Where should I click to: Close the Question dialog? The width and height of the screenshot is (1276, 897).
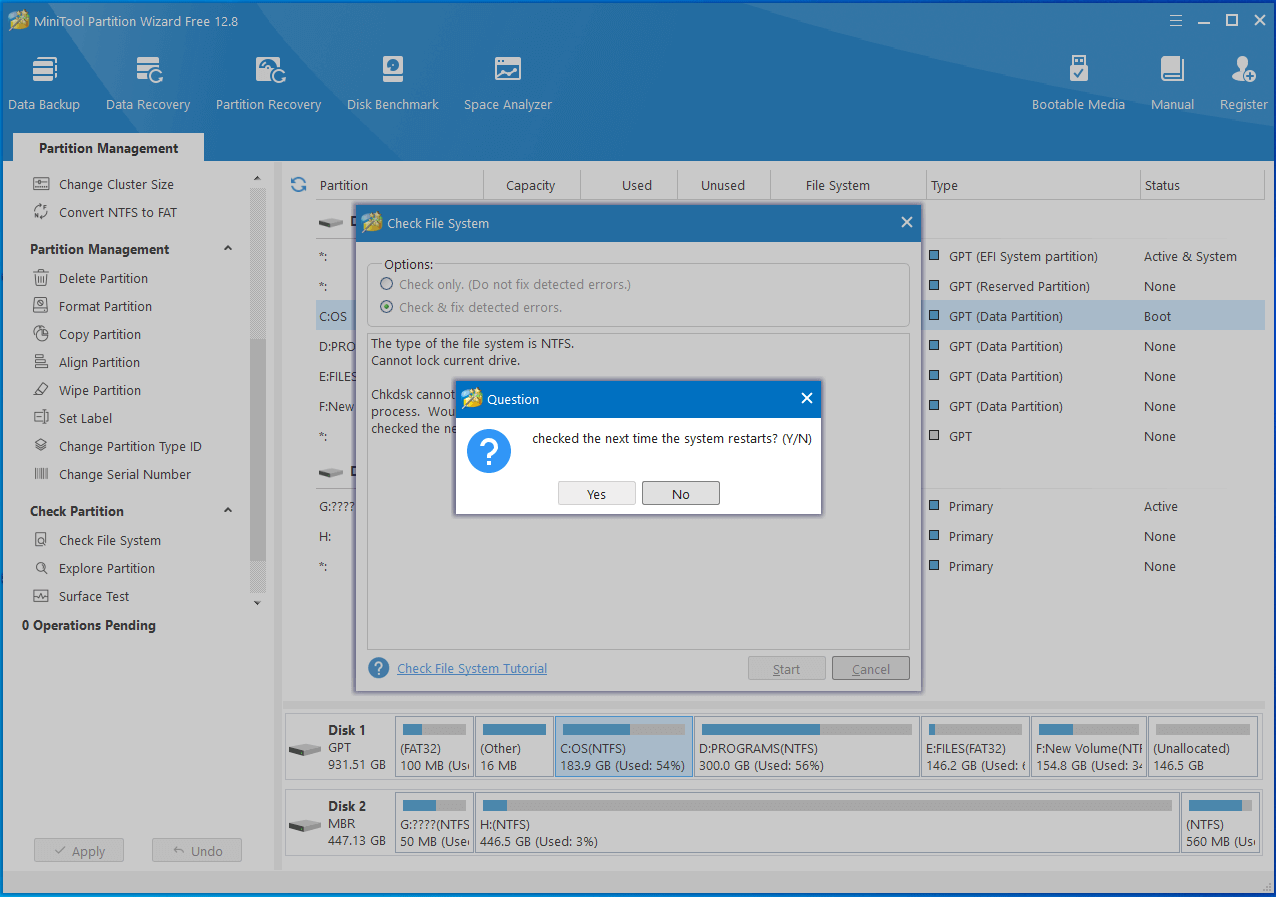point(806,398)
